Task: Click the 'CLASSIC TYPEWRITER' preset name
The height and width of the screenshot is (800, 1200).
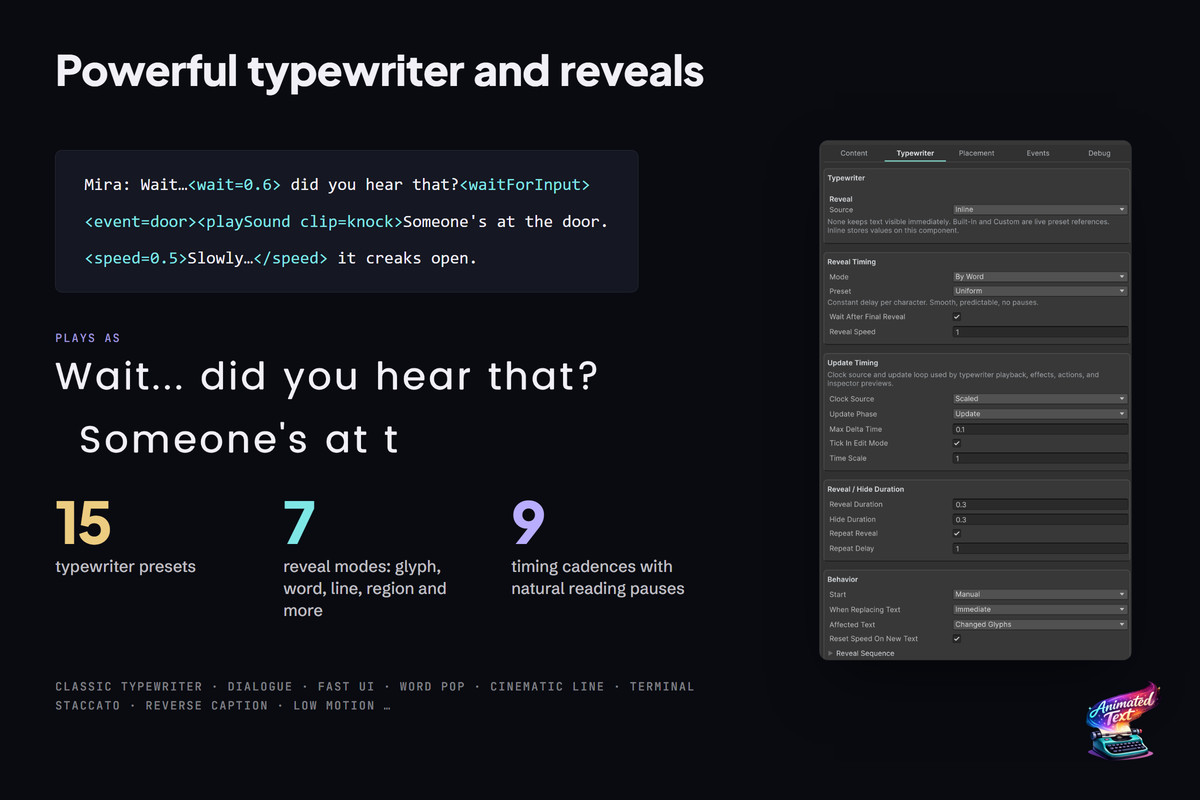Action: [128, 687]
